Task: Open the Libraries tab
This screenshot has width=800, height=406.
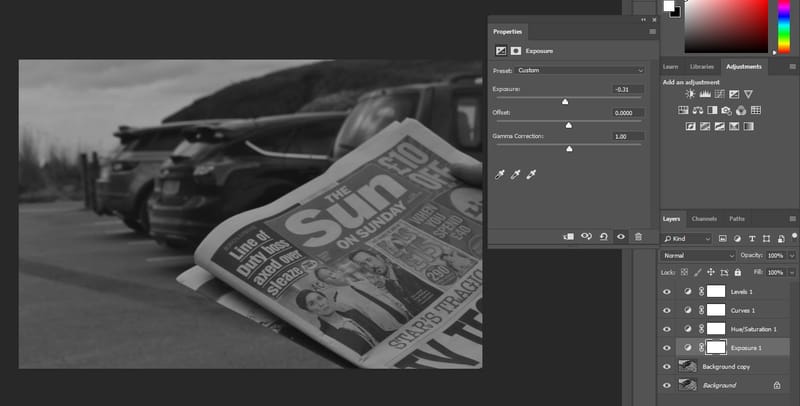Action: pos(702,66)
